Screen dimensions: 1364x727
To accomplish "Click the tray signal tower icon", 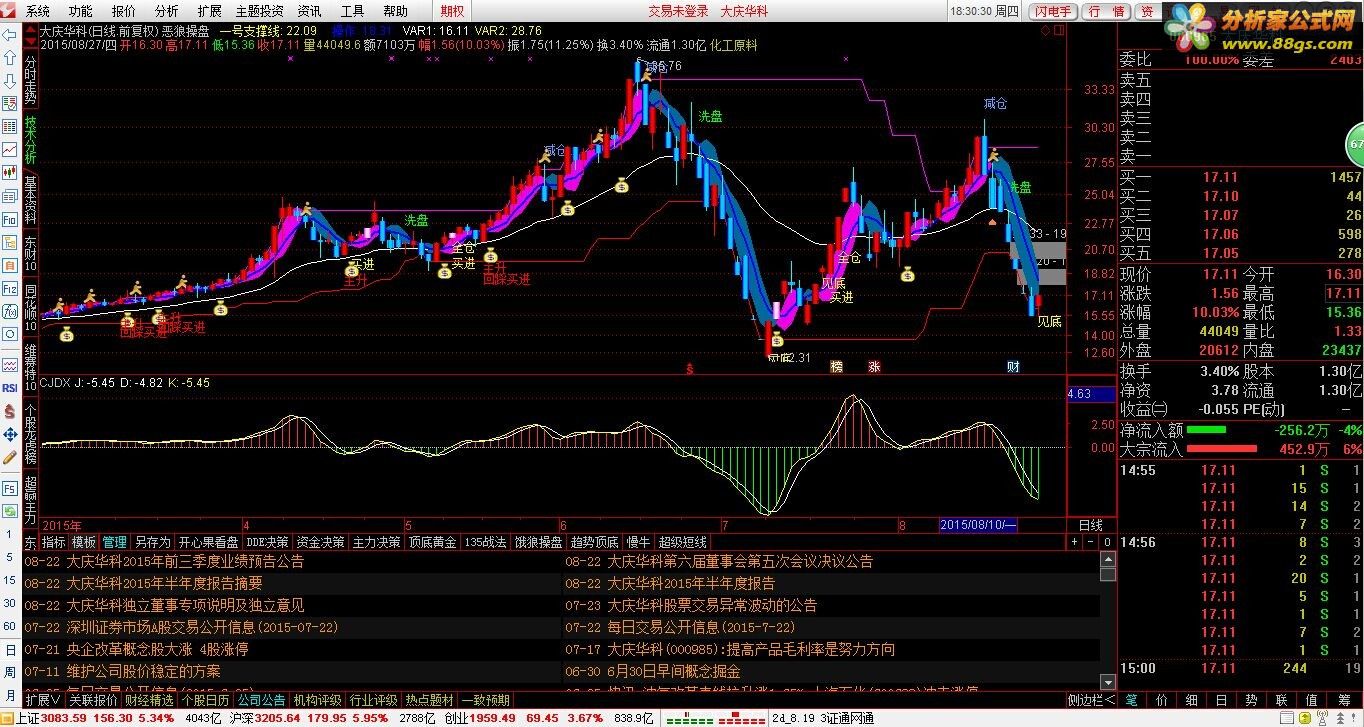I will (x=1322, y=718).
